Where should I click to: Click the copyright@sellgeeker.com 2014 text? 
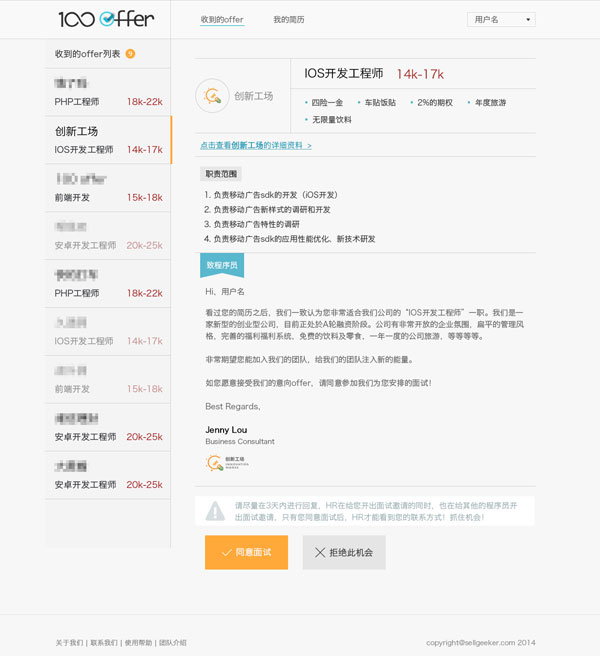pos(481,643)
